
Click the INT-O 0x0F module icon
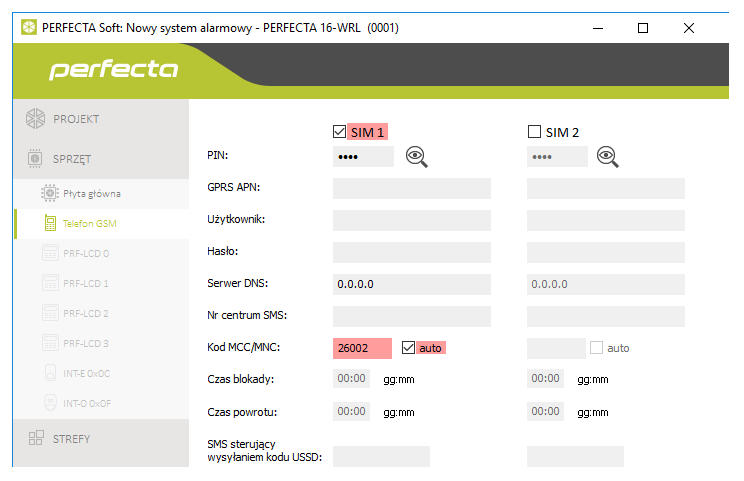[x=50, y=403]
